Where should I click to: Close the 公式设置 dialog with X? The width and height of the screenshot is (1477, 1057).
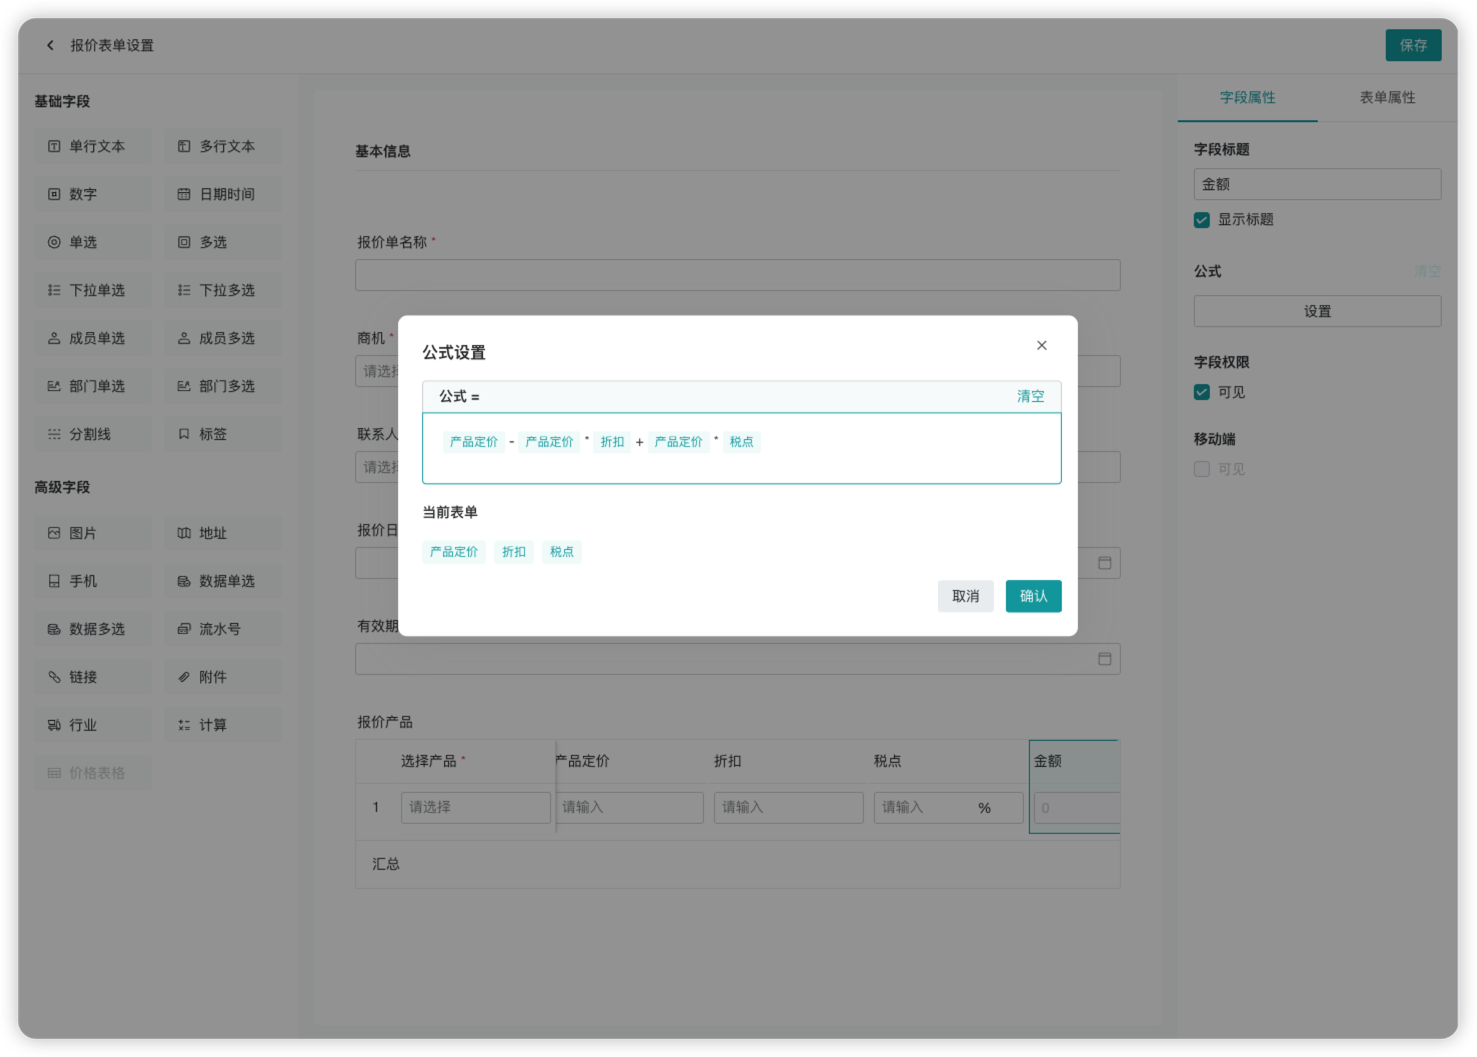[1041, 345]
